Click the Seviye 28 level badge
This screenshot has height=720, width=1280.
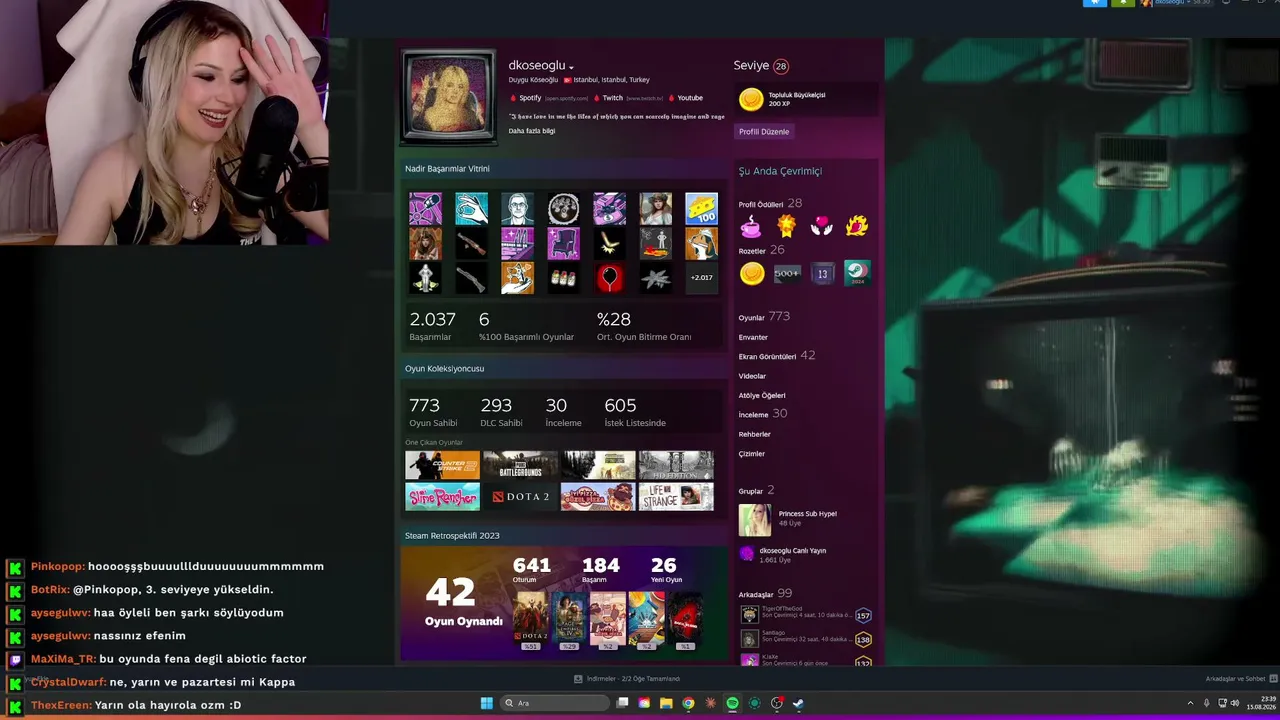[x=781, y=66]
